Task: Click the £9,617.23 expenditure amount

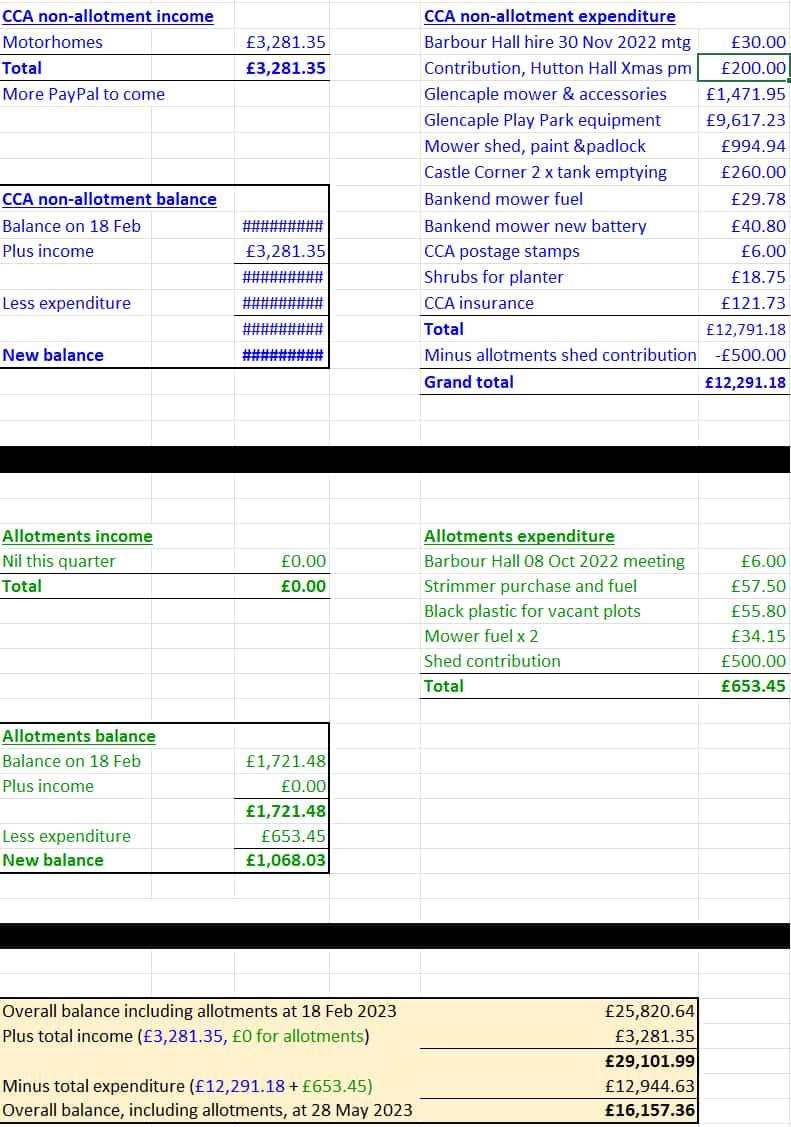Action: [x=745, y=120]
